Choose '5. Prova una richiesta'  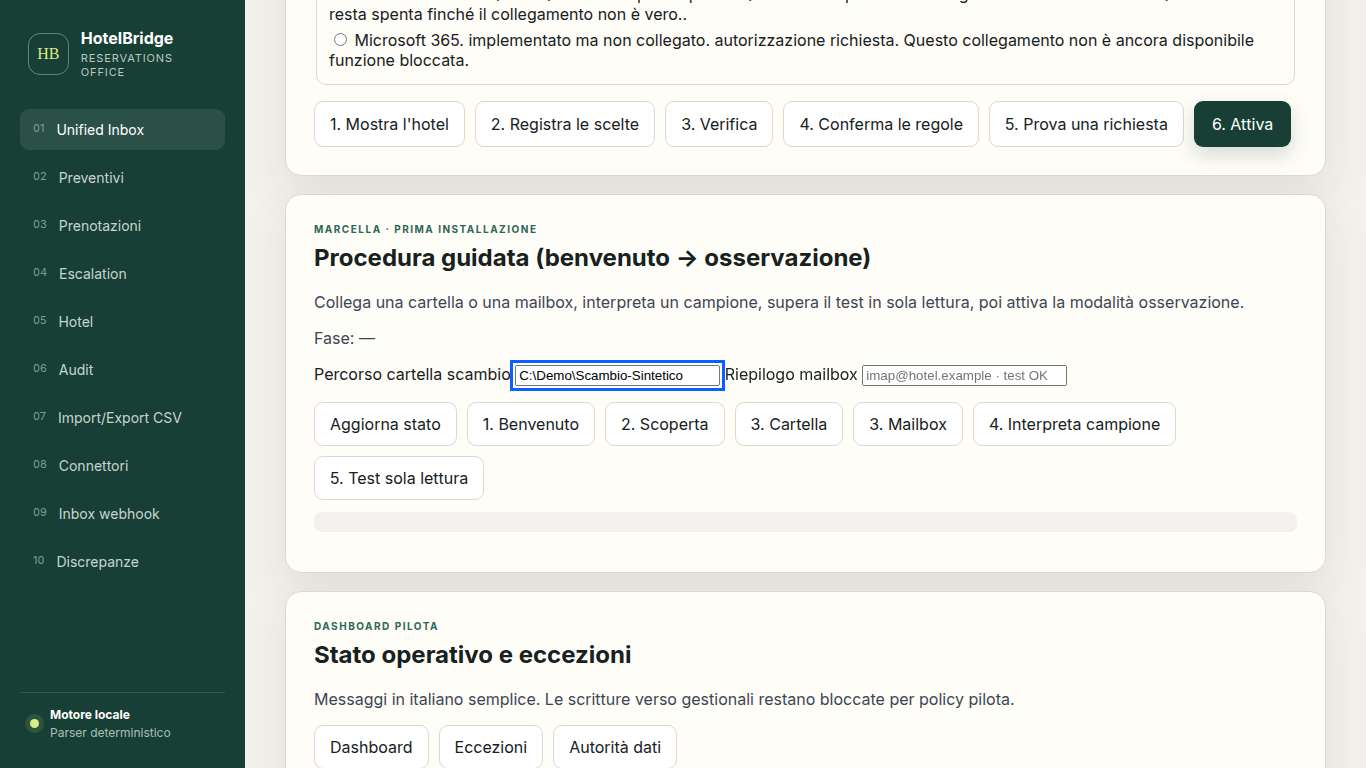click(x=1086, y=125)
